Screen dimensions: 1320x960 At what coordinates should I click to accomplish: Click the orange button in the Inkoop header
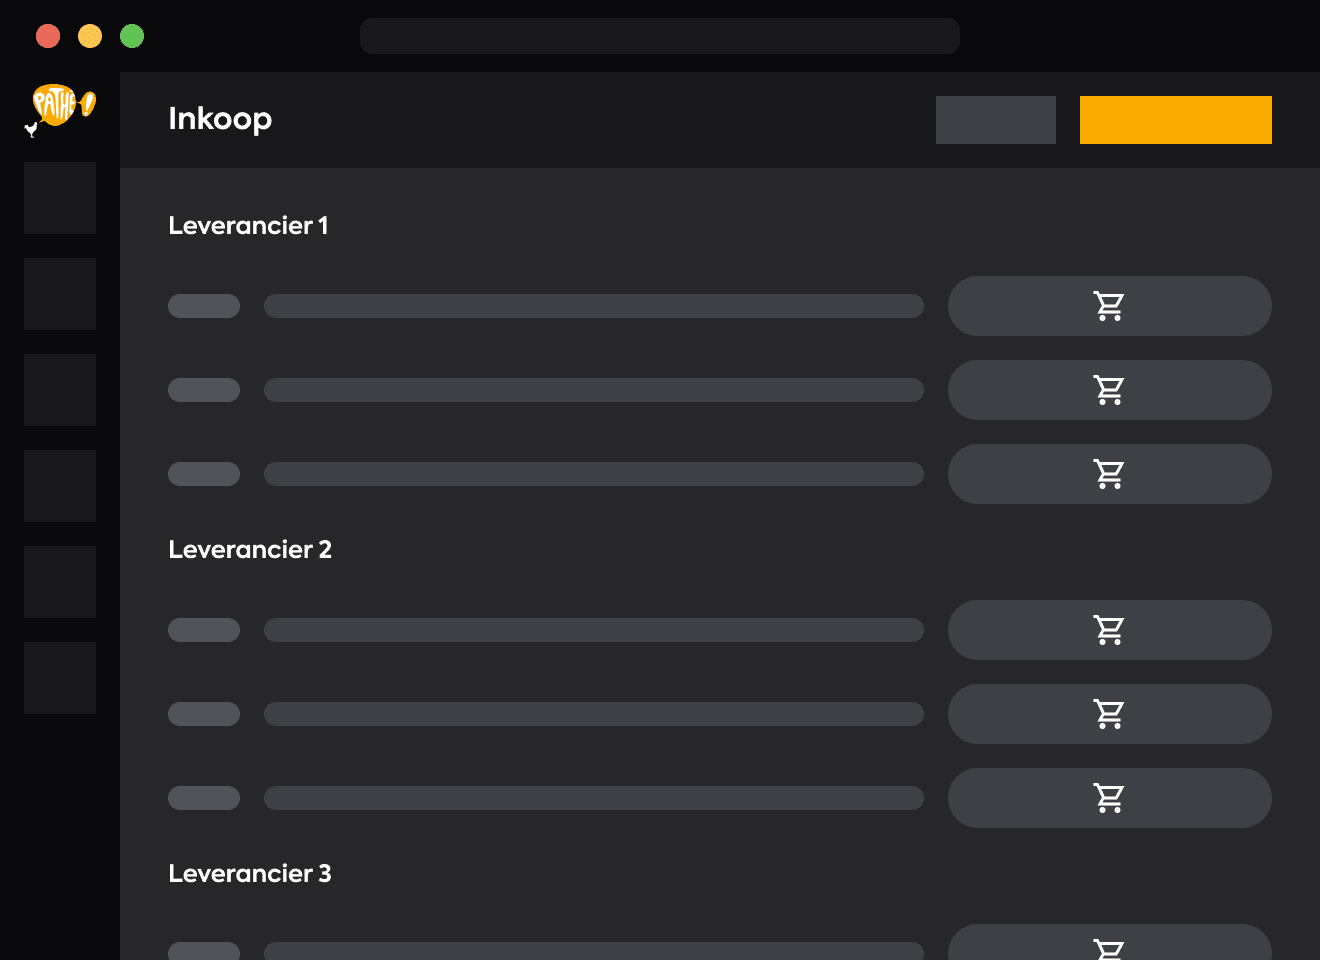coord(1176,120)
